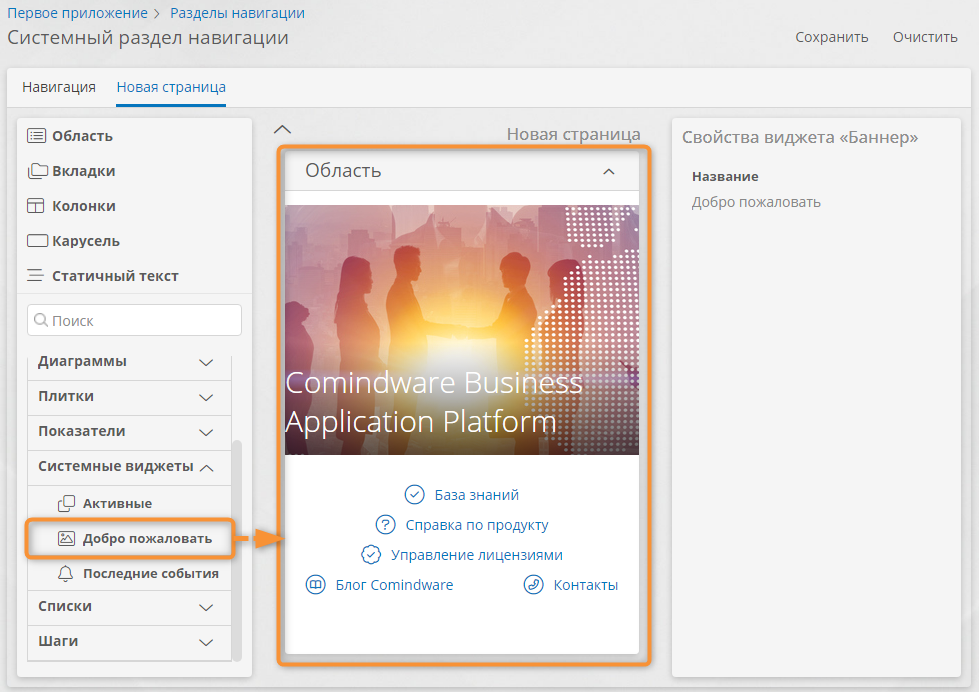Image resolution: width=979 pixels, height=692 pixels.
Task: Click the Статичный текст icon
Action: pos(37,276)
